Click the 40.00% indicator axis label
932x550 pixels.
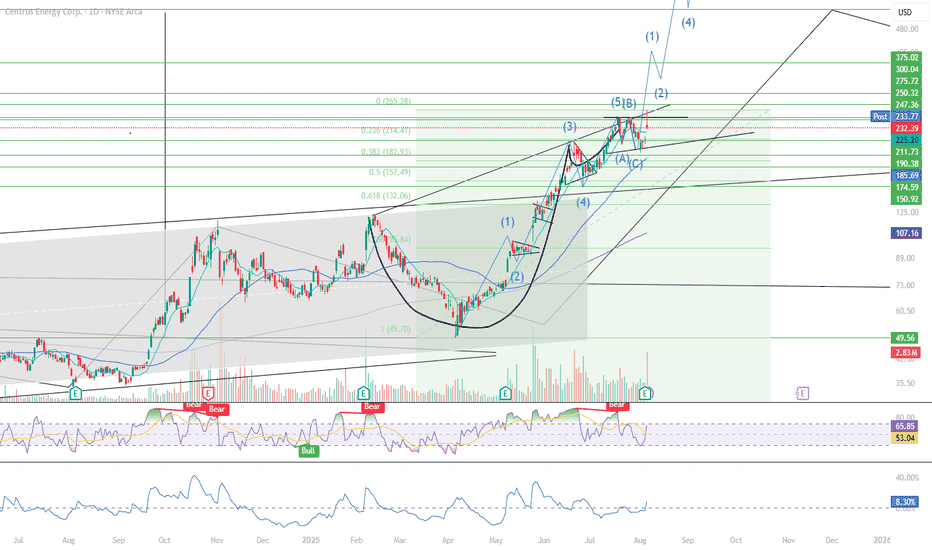[x=907, y=478]
